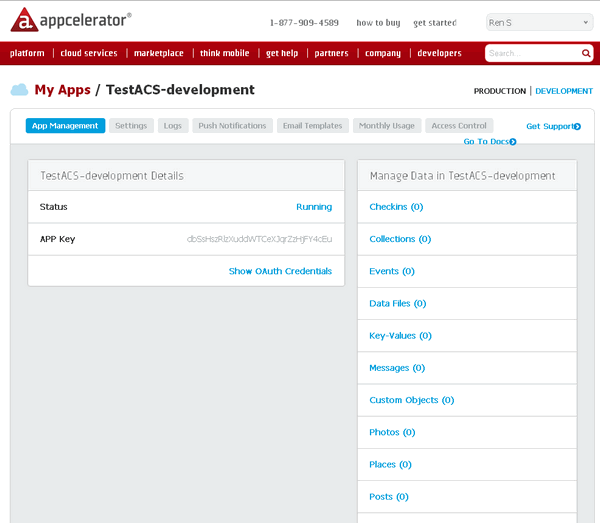
Task: Open the cloud services menu
Action: click(x=89, y=53)
